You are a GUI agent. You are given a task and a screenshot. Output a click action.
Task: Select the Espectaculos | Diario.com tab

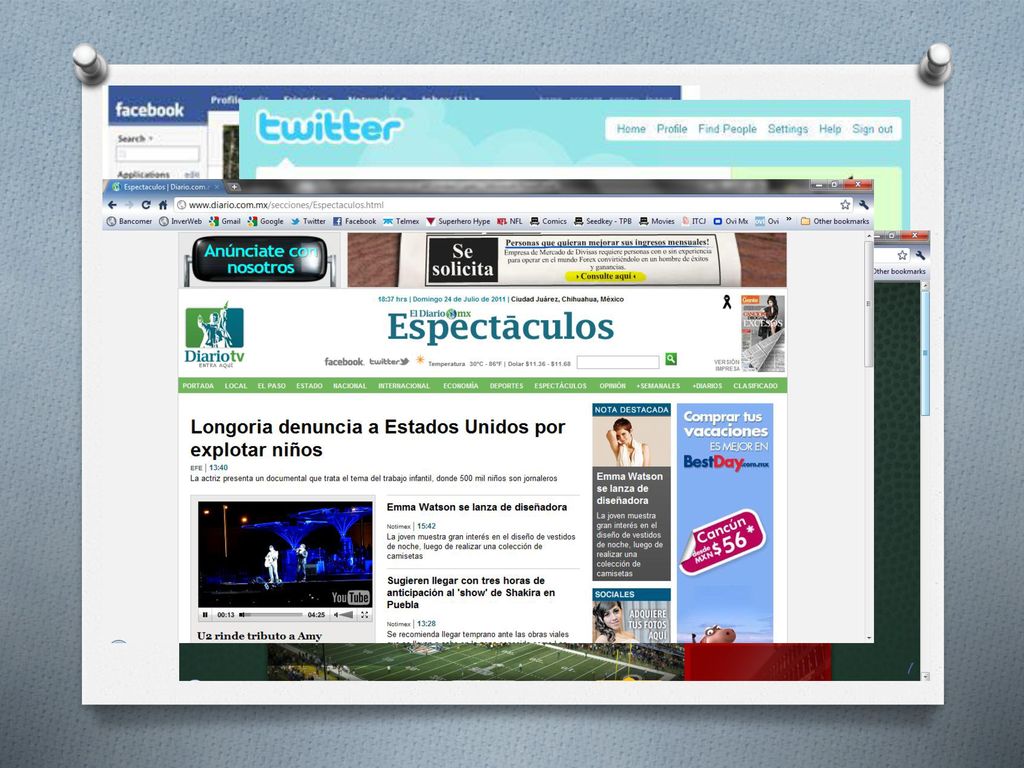pos(167,187)
